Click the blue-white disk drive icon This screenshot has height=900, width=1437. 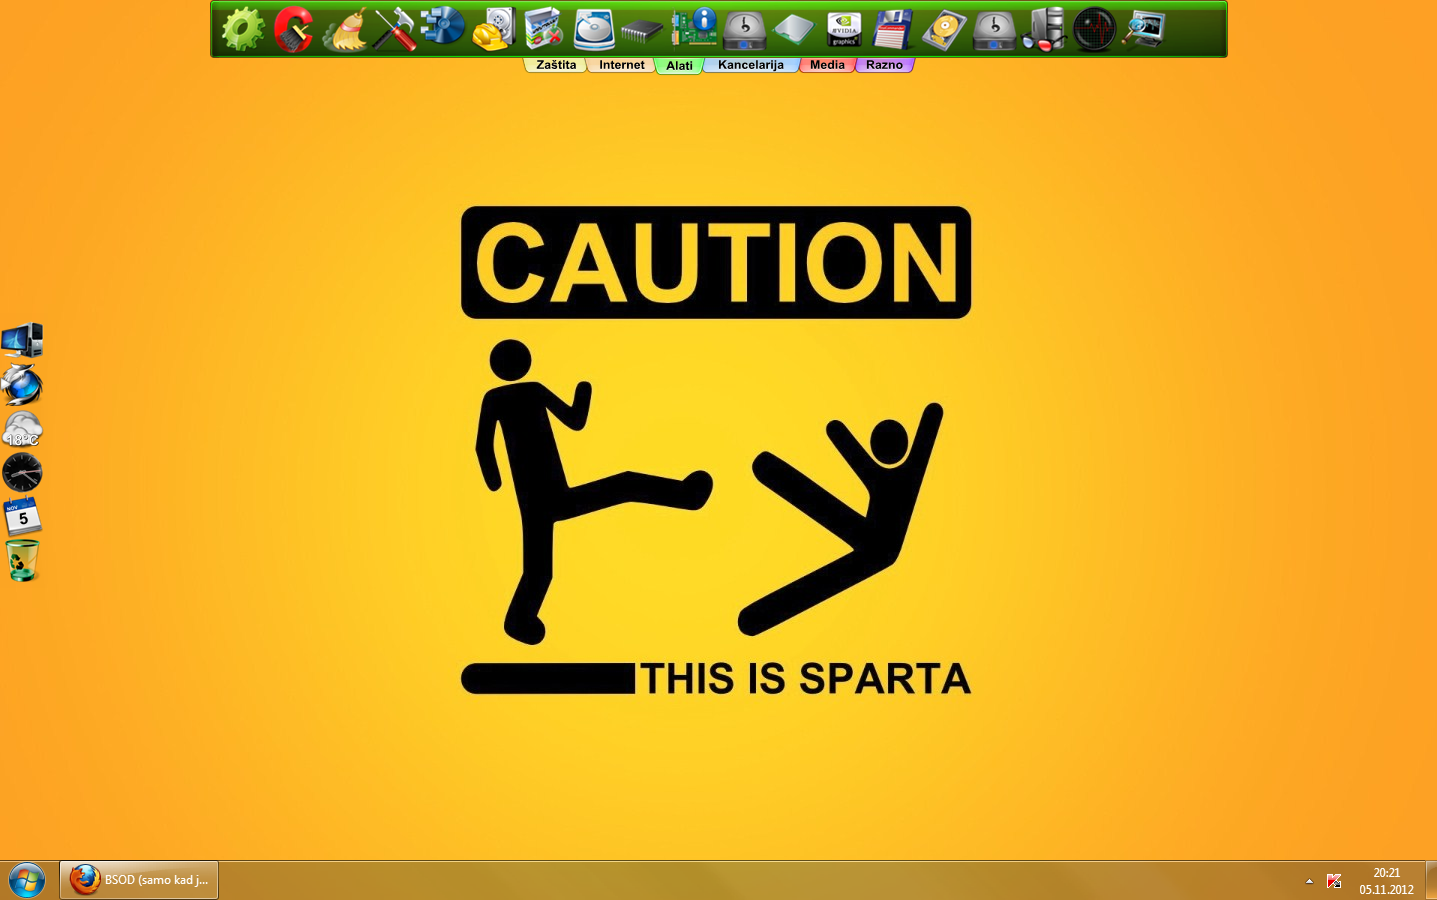[594, 29]
